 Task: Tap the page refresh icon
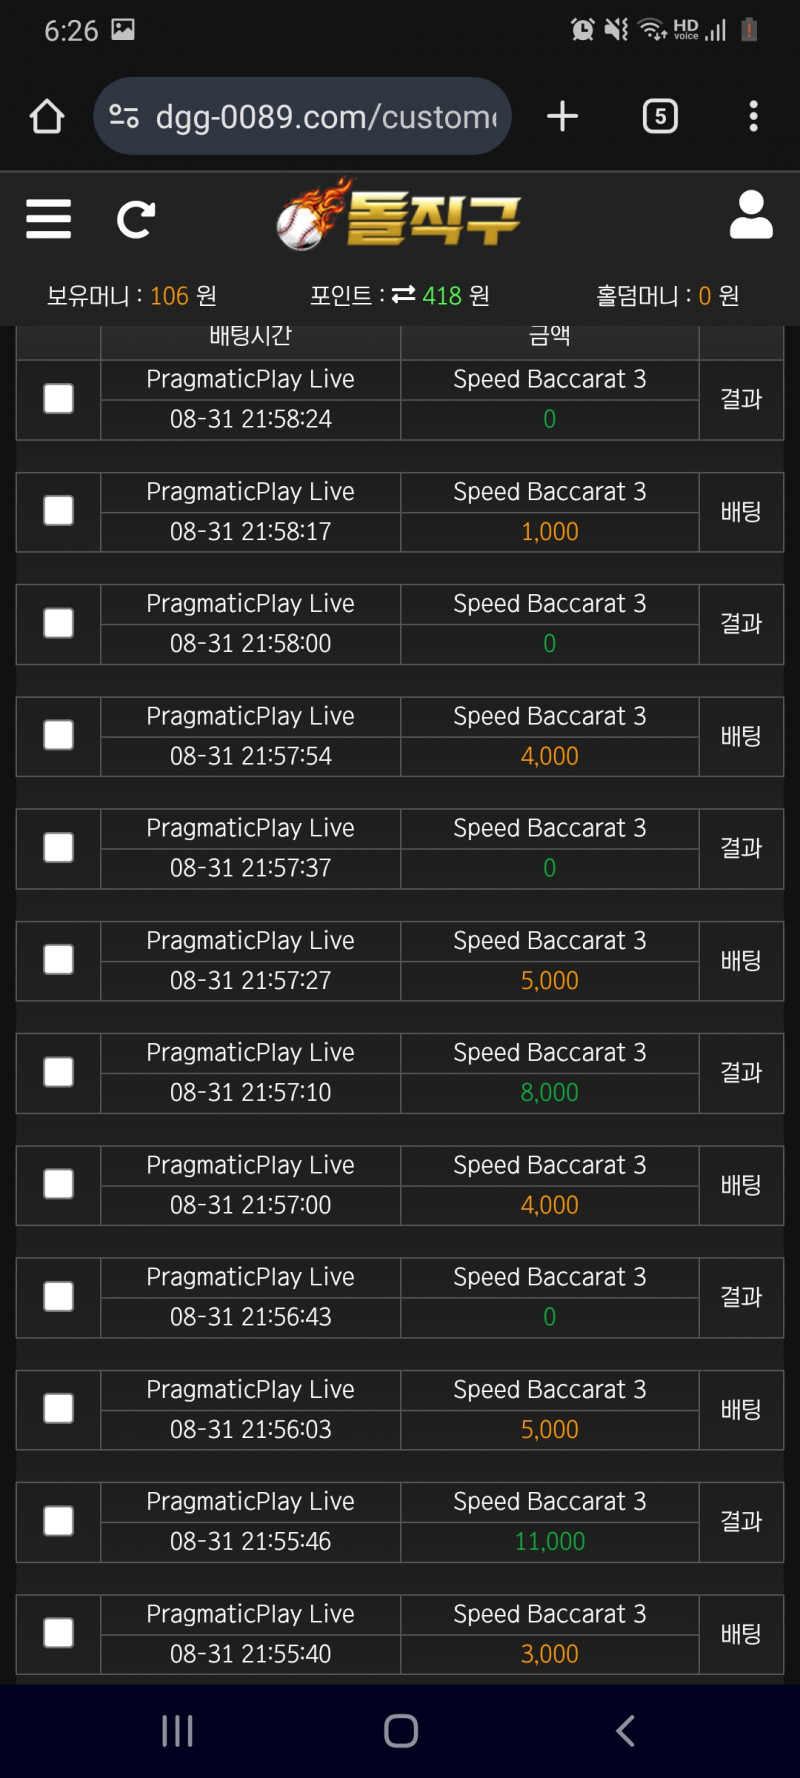[135, 219]
